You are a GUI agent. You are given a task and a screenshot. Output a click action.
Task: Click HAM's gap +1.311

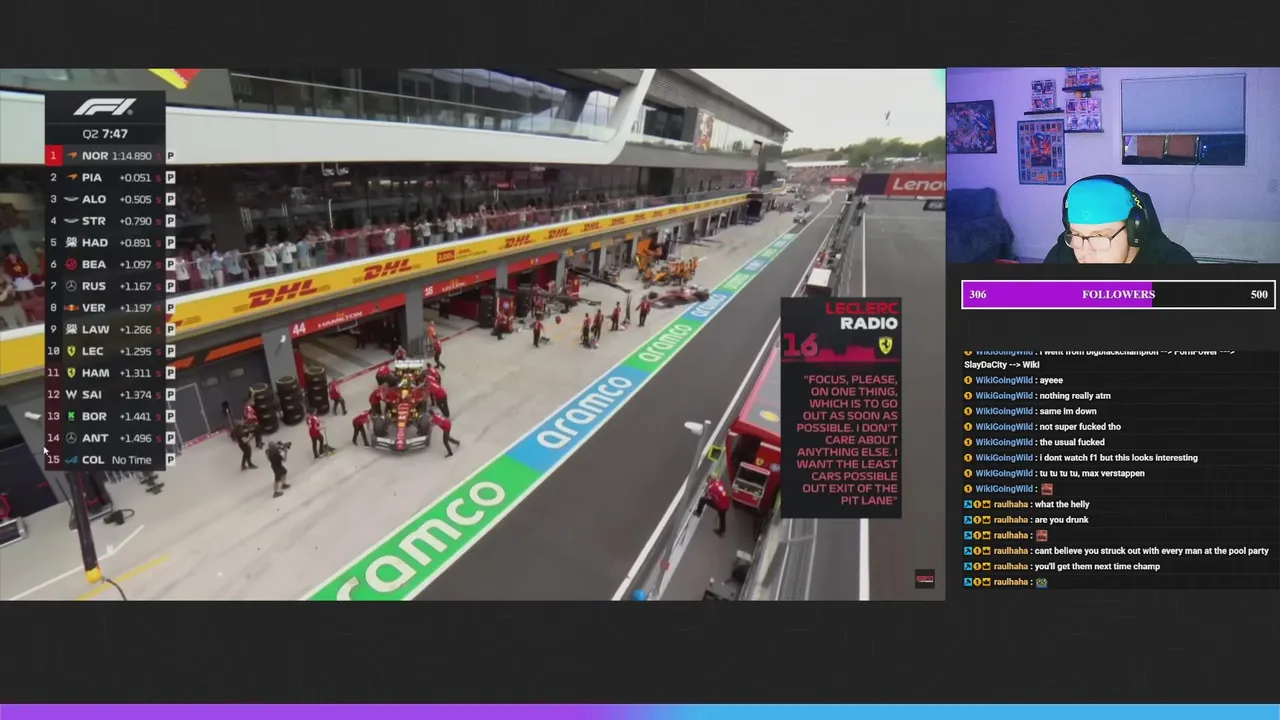[135, 373]
